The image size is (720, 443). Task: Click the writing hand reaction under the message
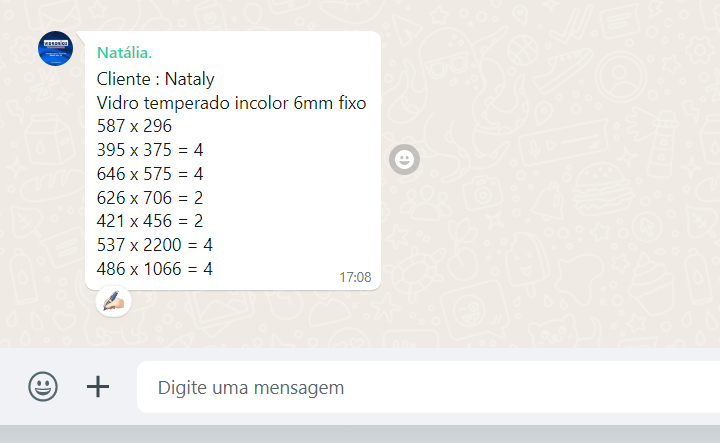(x=113, y=302)
